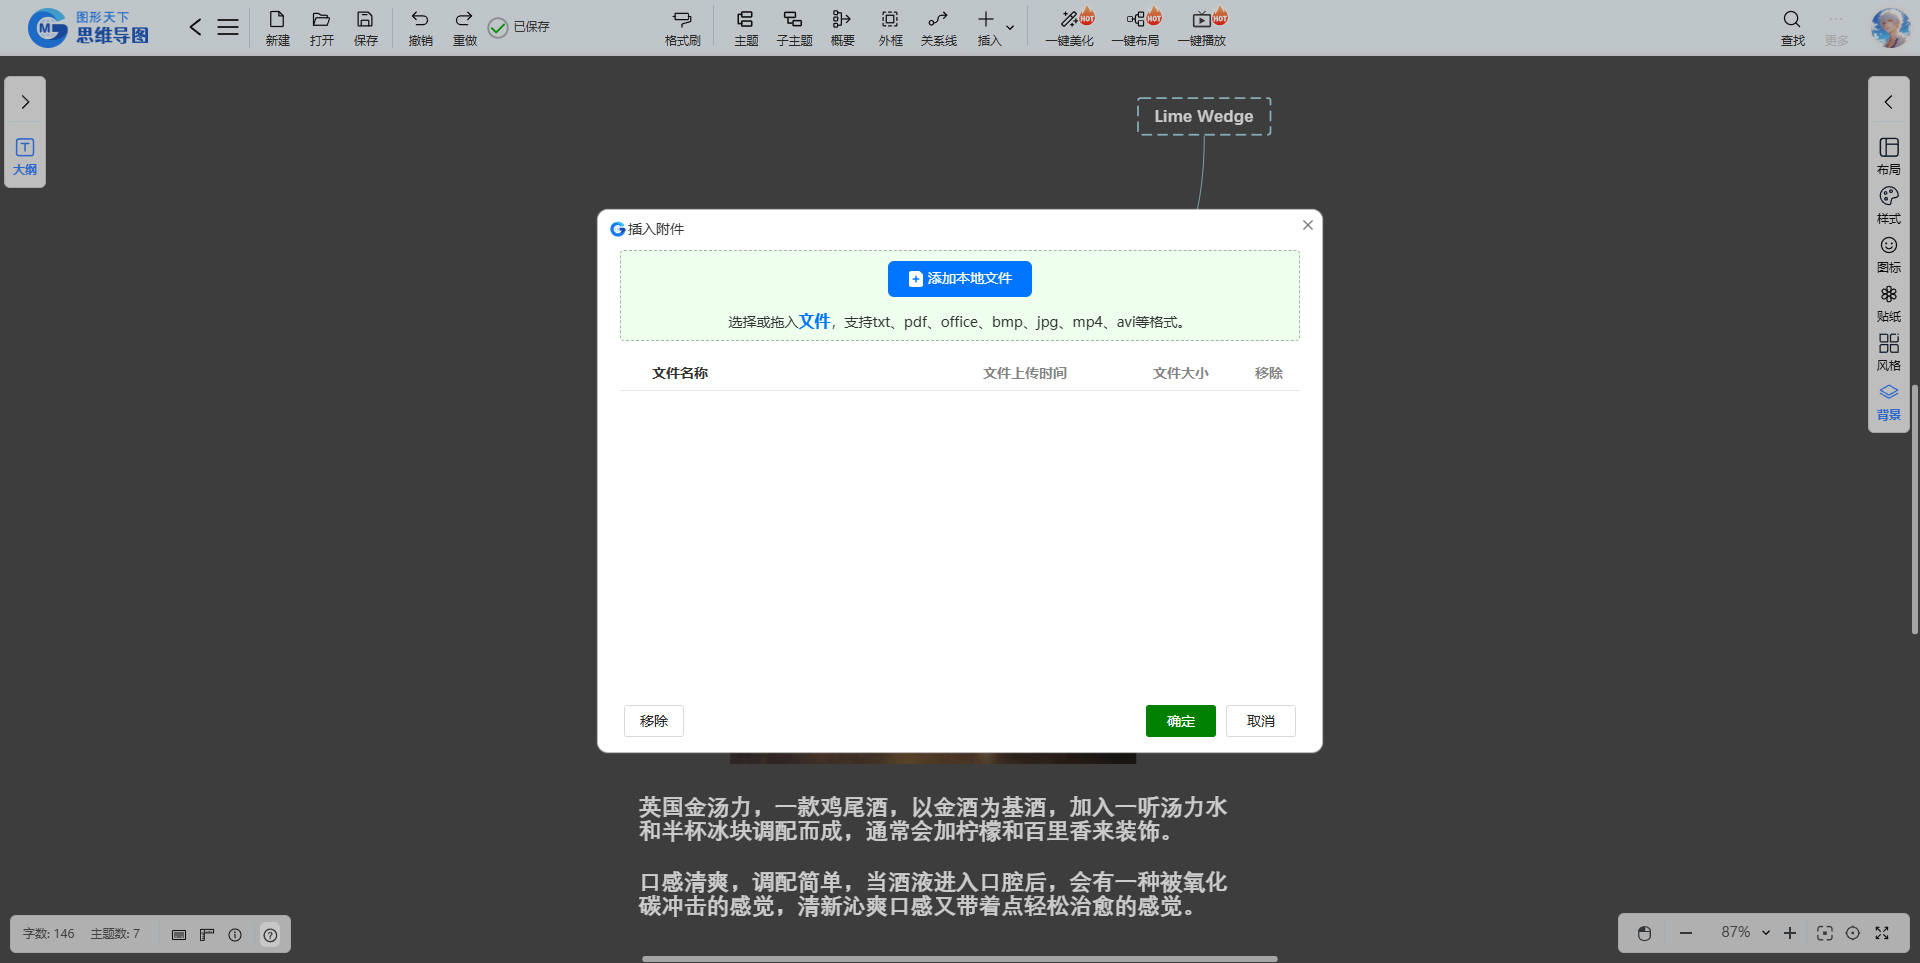Click the 外框 boundary frame icon
1920x963 pixels.
[890, 27]
